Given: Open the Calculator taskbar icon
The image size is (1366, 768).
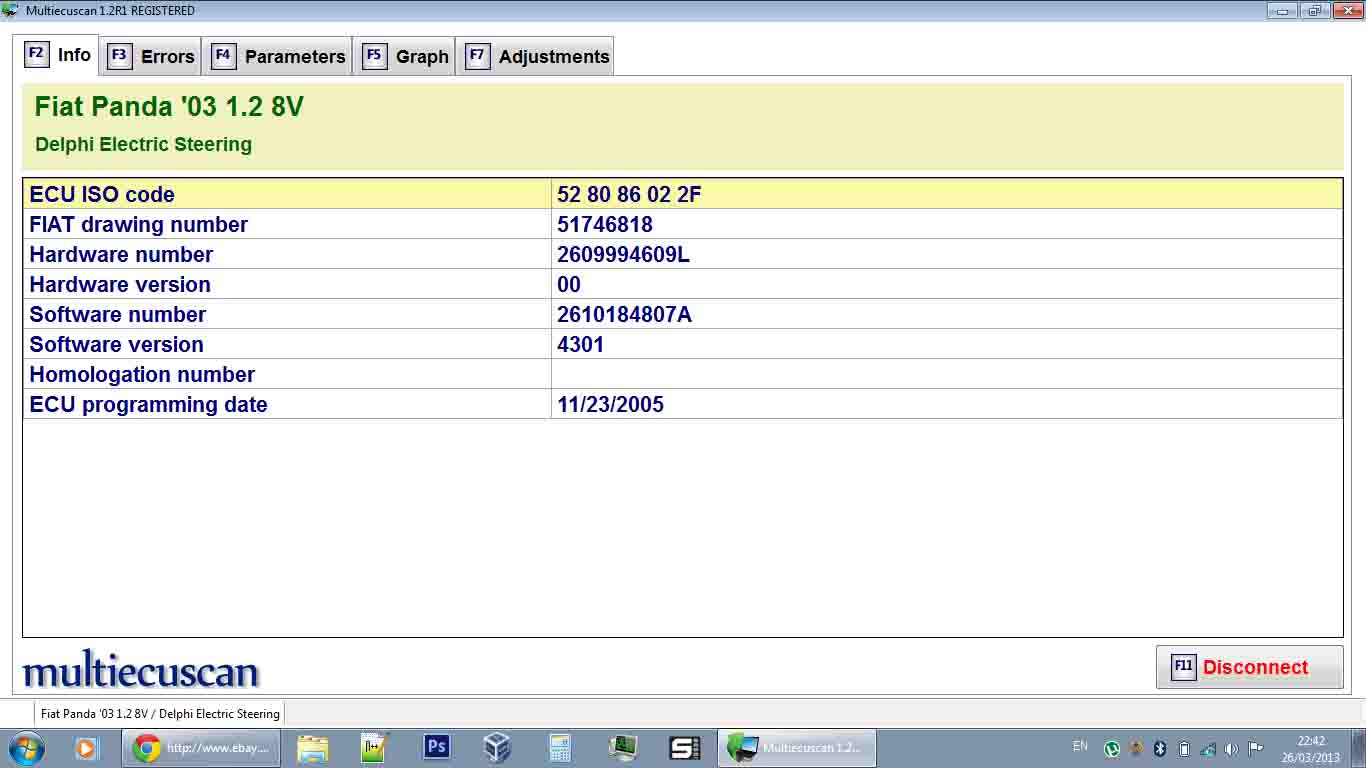Looking at the screenshot, I should point(559,748).
